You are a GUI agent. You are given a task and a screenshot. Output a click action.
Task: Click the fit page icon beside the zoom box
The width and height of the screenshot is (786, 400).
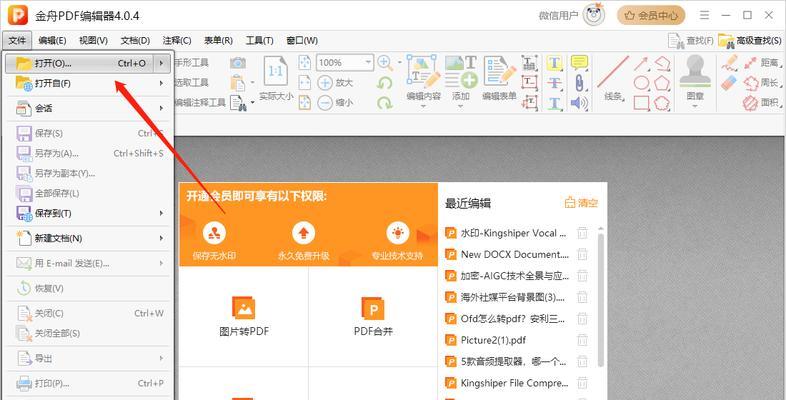305,63
